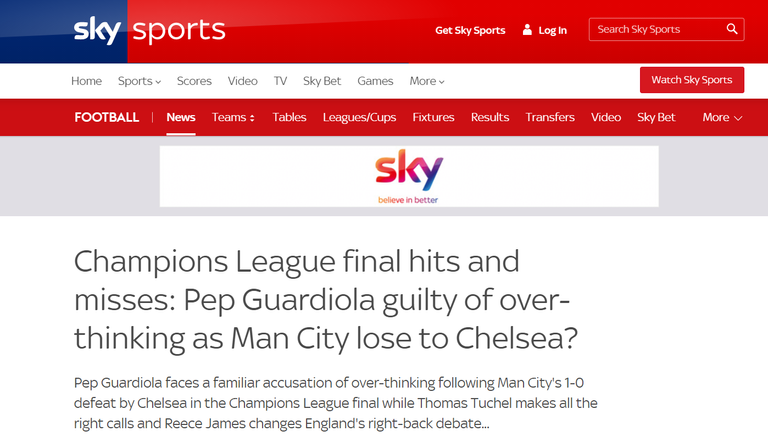Open the Champions League article headline
Viewport: 768px width, 439px height.
click(x=326, y=300)
